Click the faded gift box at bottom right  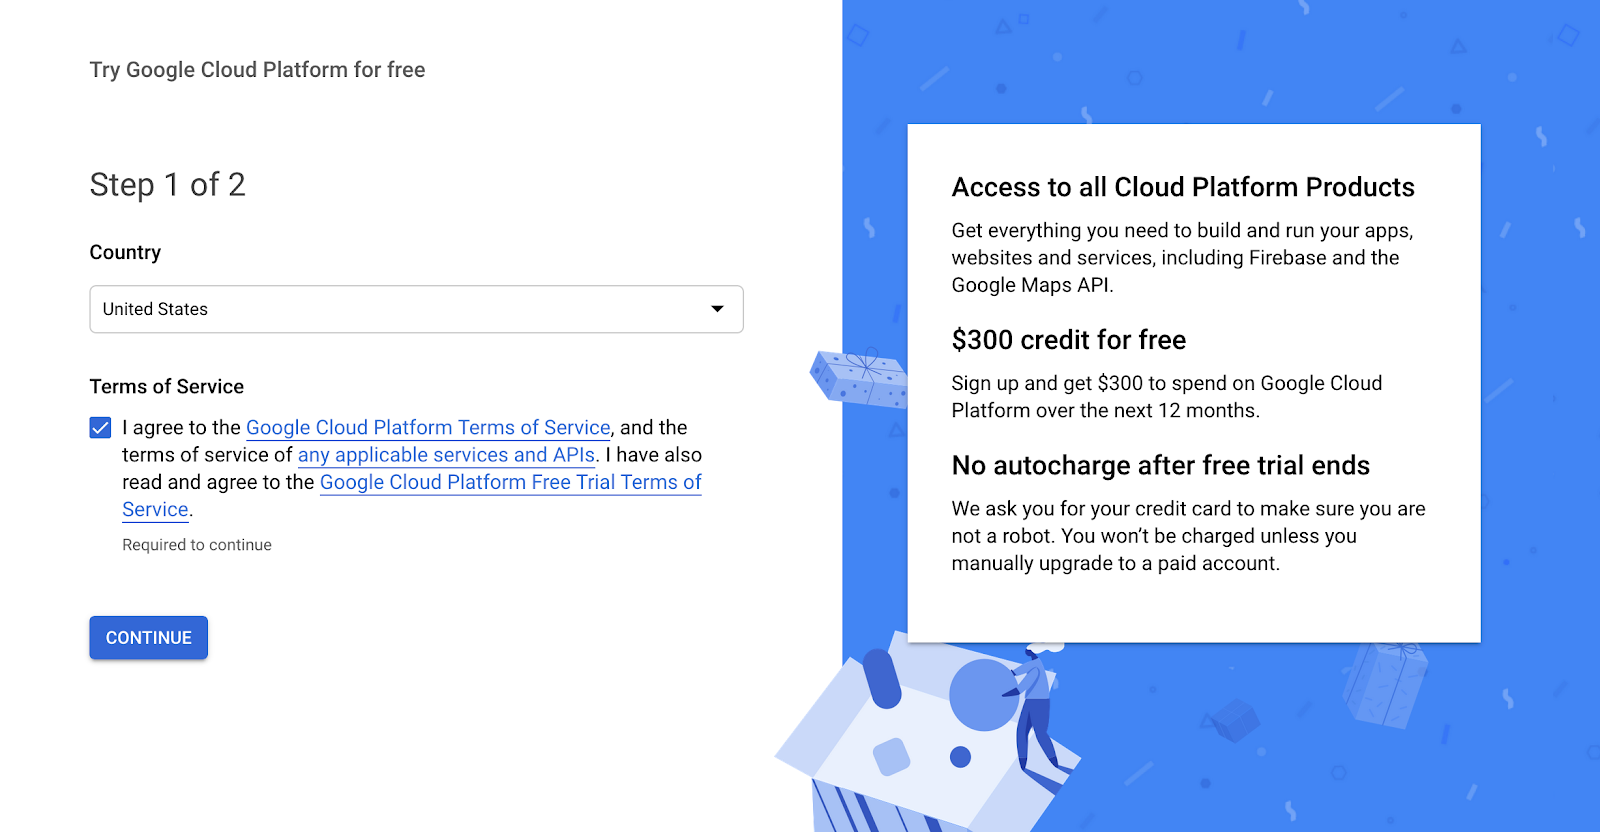click(x=1385, y=685)
